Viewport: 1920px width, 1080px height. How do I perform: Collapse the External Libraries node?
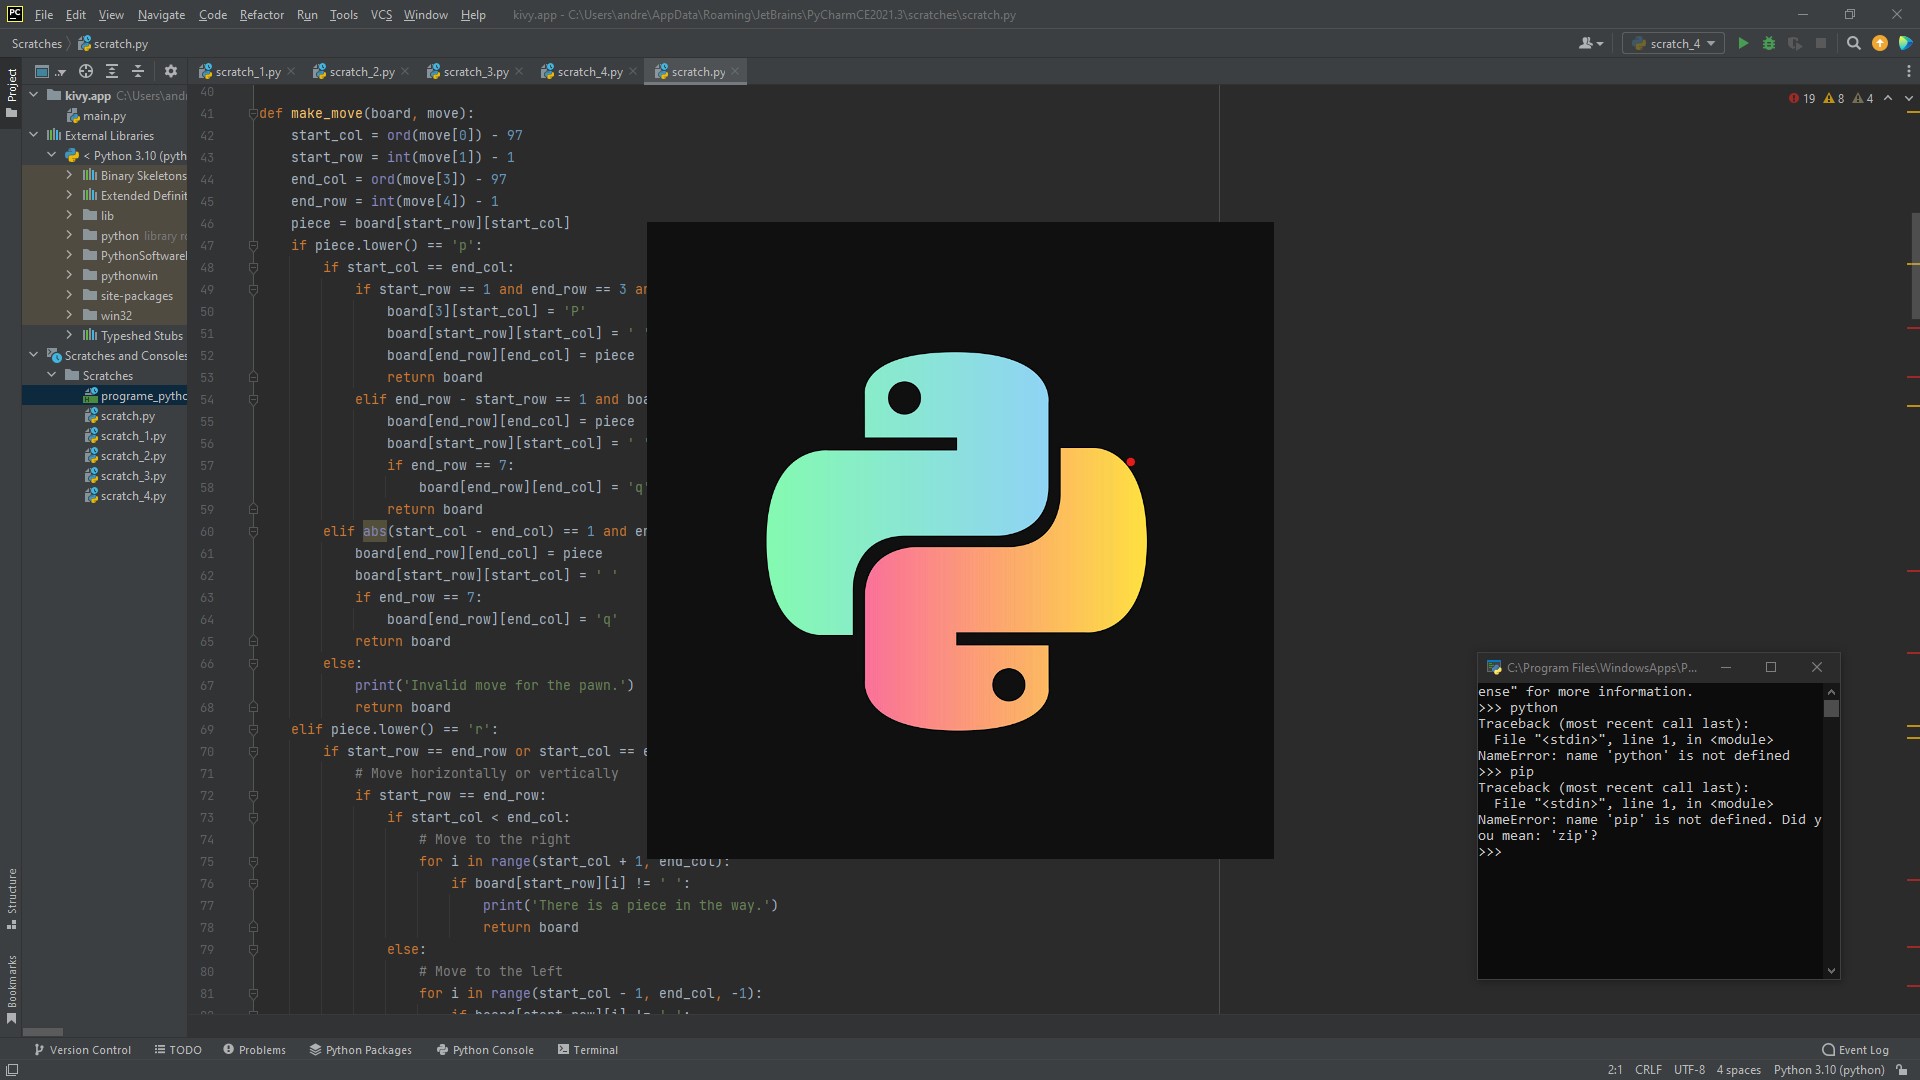tap(34, 135)
